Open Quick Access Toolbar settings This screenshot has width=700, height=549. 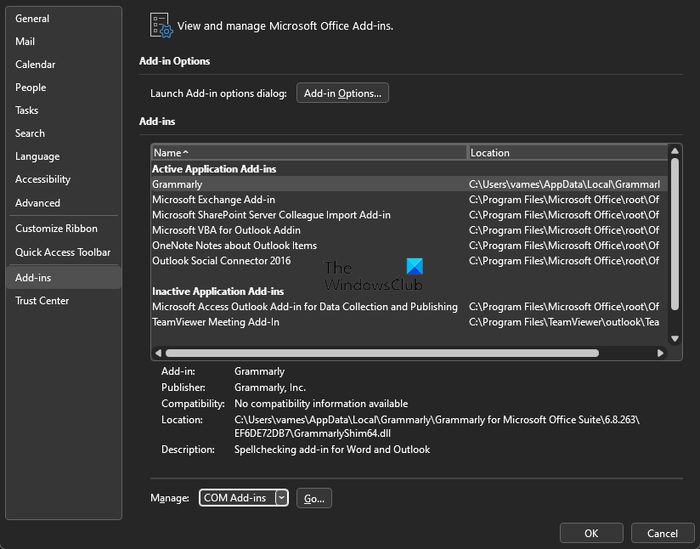pyautogui.click(x=63, y=252)
